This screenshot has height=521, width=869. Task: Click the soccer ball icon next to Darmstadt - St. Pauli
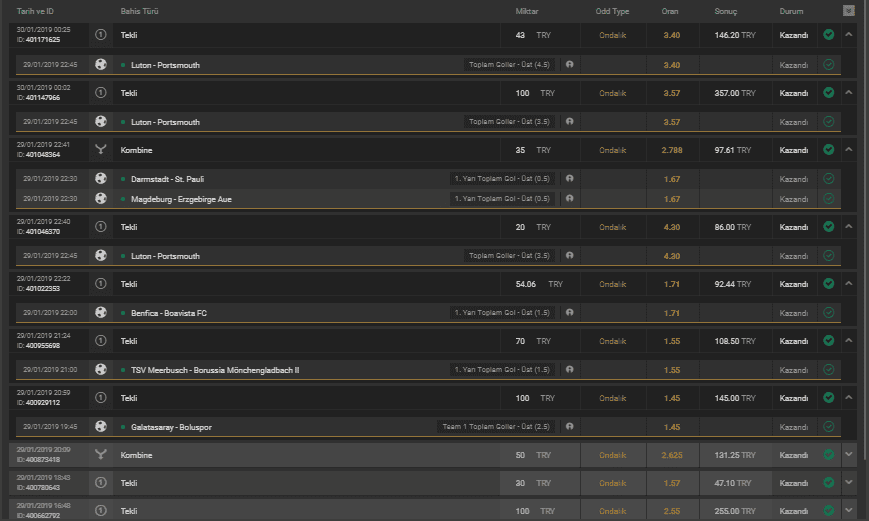point(101,178)
